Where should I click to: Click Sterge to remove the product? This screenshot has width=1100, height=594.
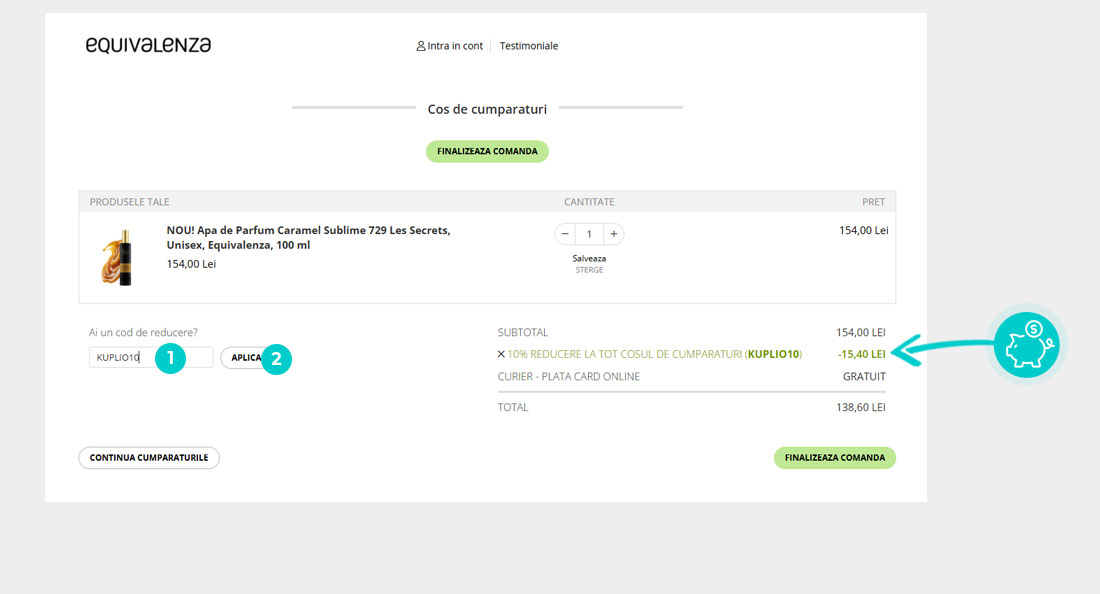pyautogui.click(x=589, y=270)
